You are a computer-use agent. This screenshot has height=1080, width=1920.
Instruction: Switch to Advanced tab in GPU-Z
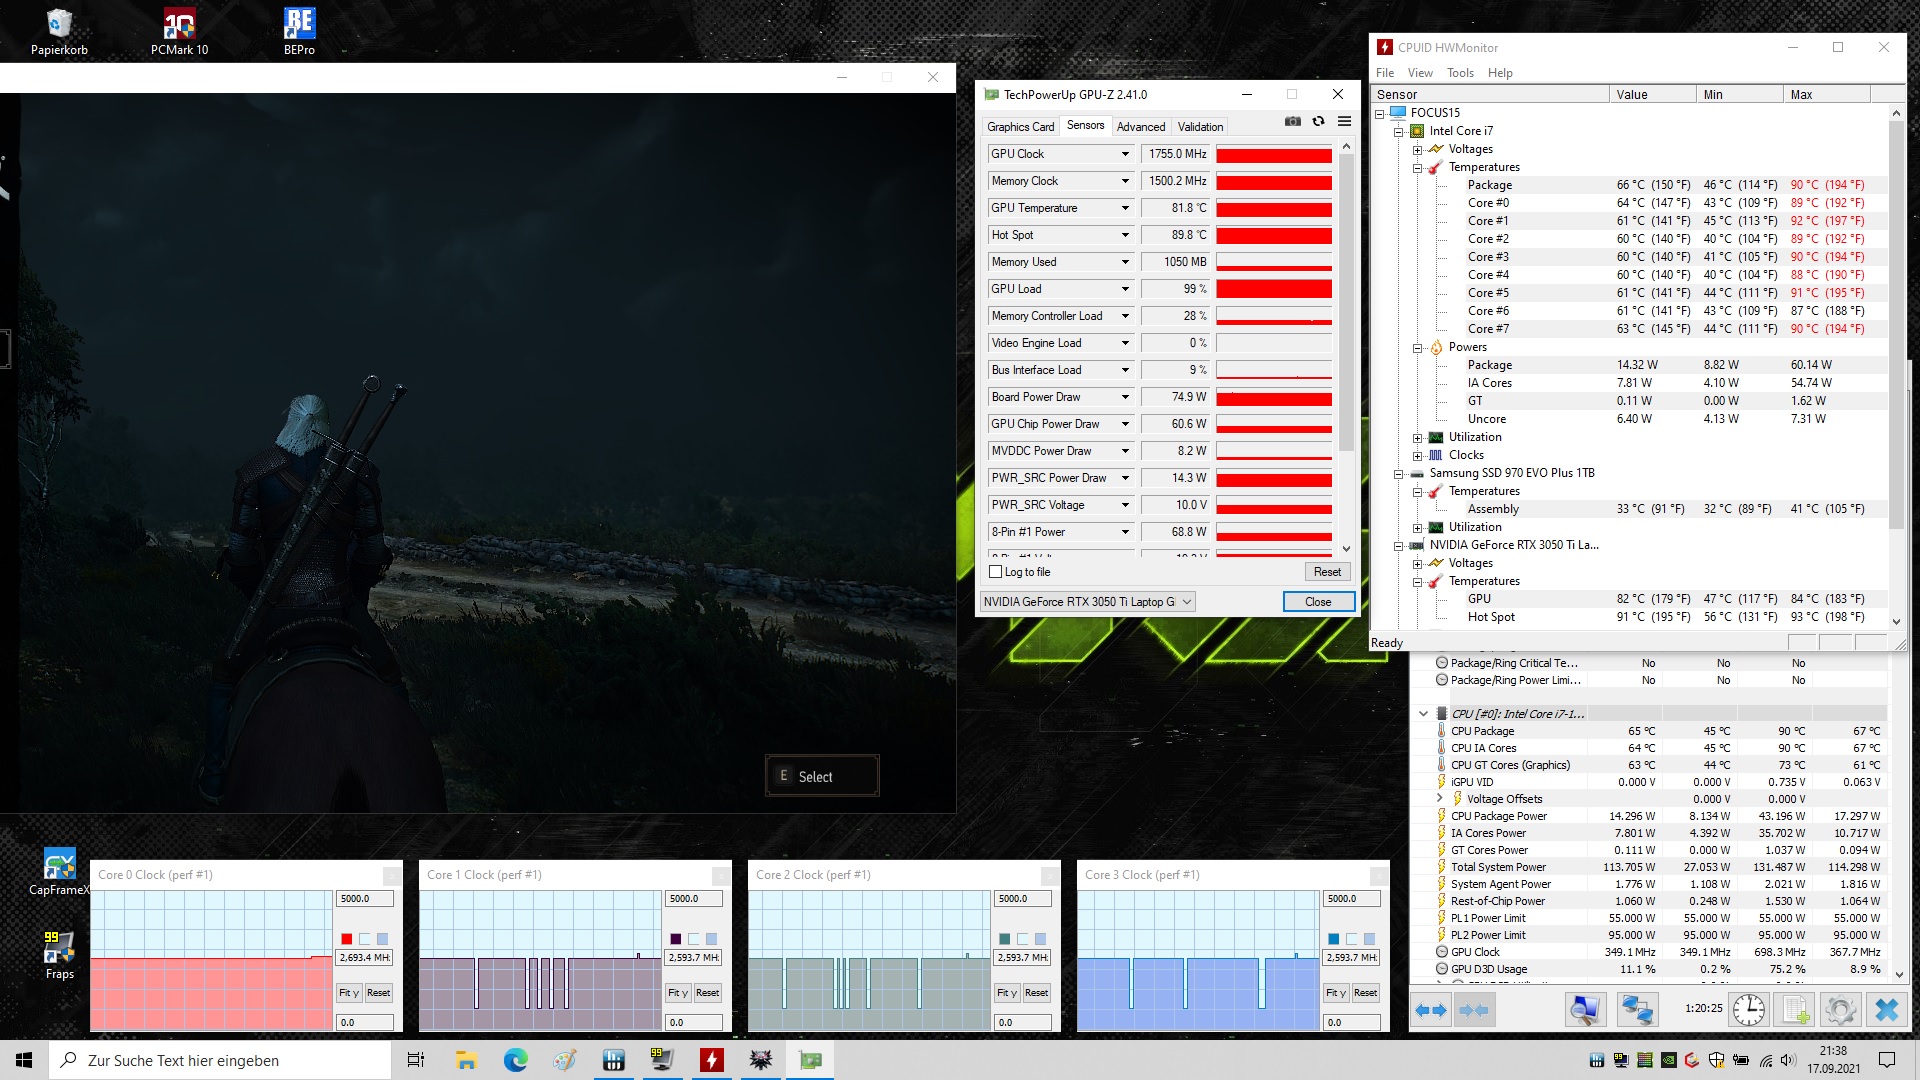point(1141,127)
